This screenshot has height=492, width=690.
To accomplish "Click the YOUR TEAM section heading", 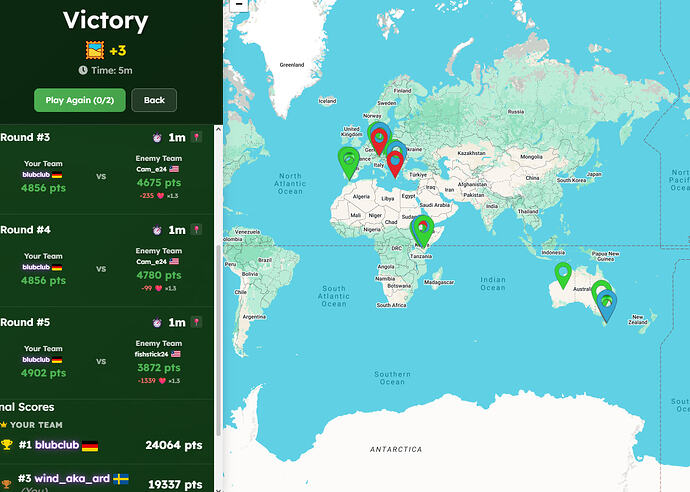I will (x=36, y=425).
